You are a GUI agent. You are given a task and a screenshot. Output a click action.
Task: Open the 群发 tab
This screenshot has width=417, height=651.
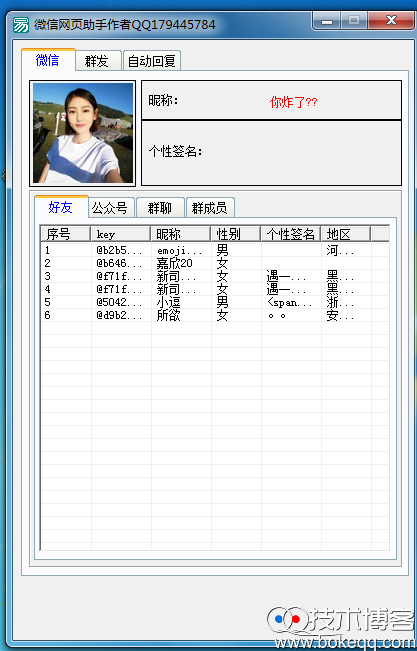pos(98,61)
